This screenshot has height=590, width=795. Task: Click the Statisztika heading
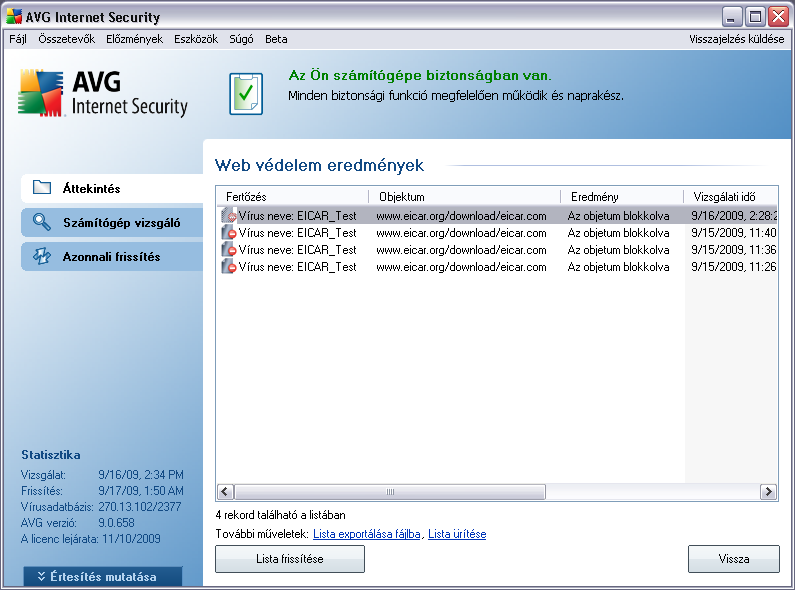coord(51,455)
